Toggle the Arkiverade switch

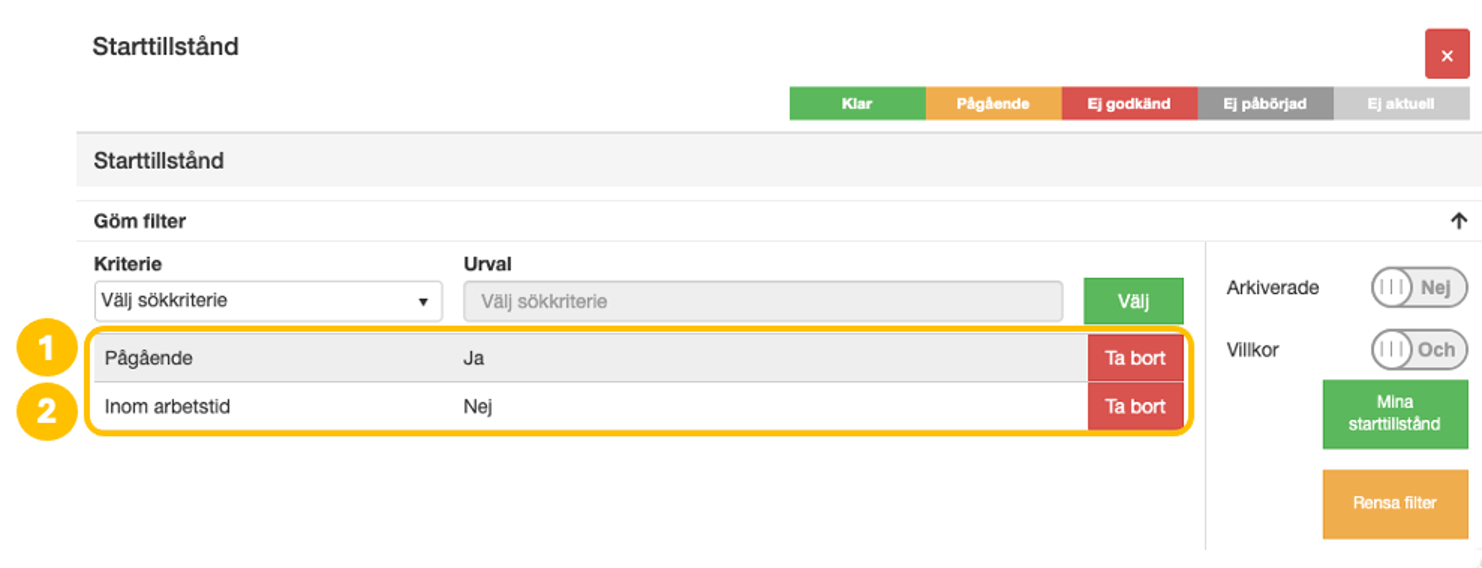click(x=1419, y=288)
